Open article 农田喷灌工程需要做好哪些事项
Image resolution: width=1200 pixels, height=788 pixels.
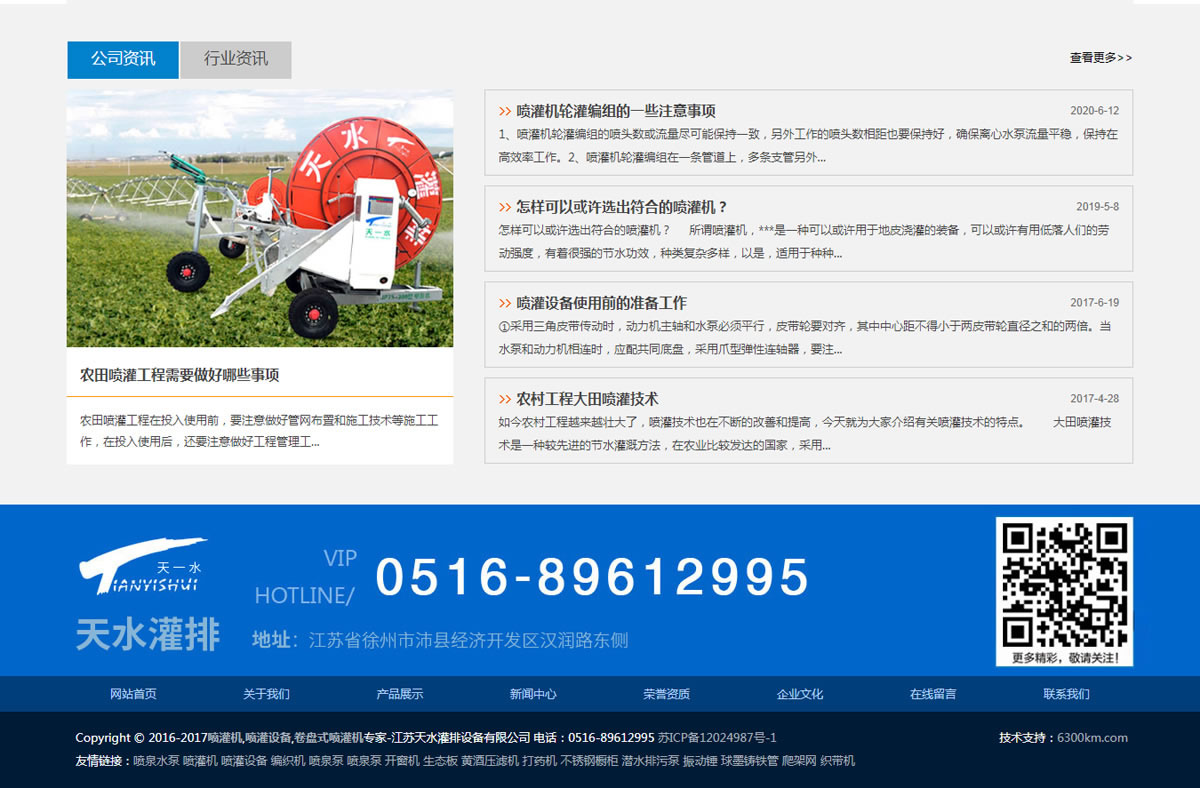180,375
